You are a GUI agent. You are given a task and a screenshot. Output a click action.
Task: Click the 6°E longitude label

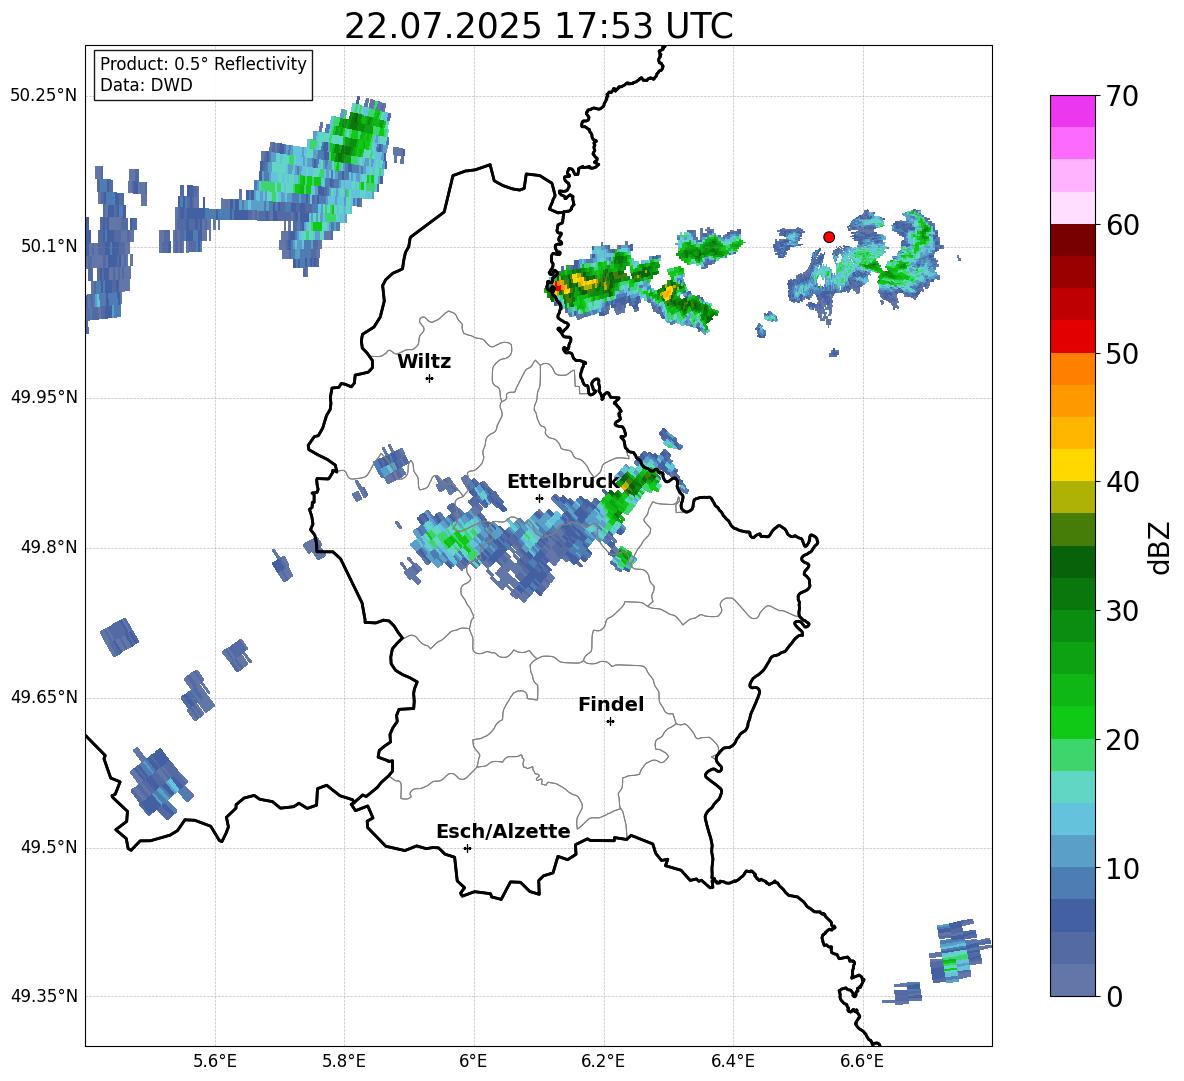[x=473, y=1061]
